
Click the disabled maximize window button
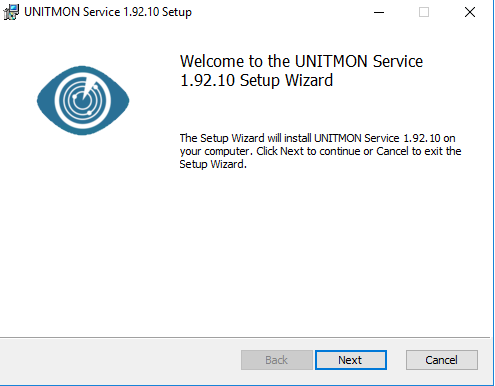424,12
